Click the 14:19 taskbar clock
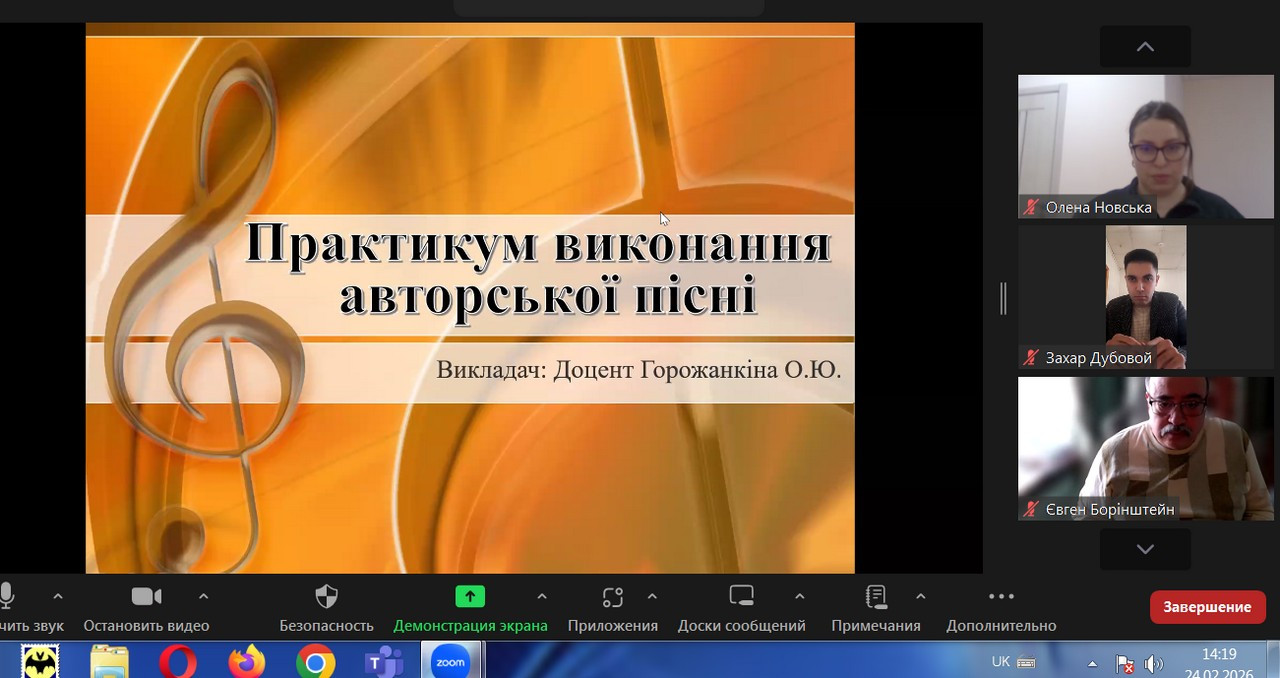Image resolution: width=1280 pixels, height=678 pixels. pos(1218,654)
